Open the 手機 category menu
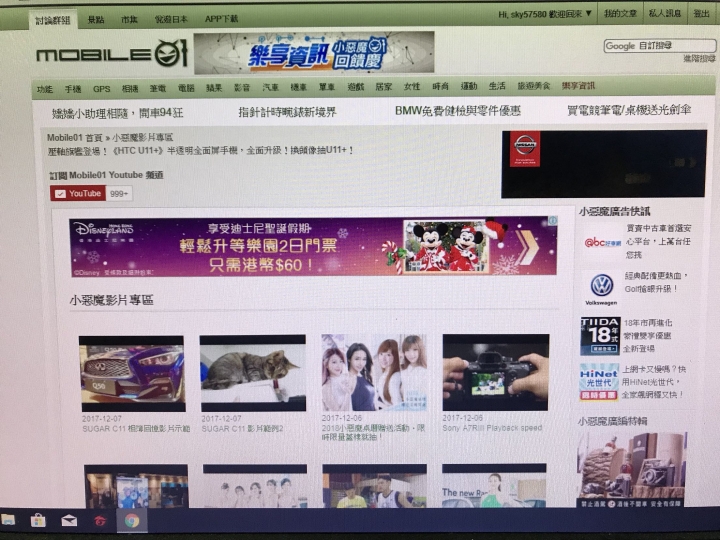Screen dimensions: 720x540 point(73,89)
